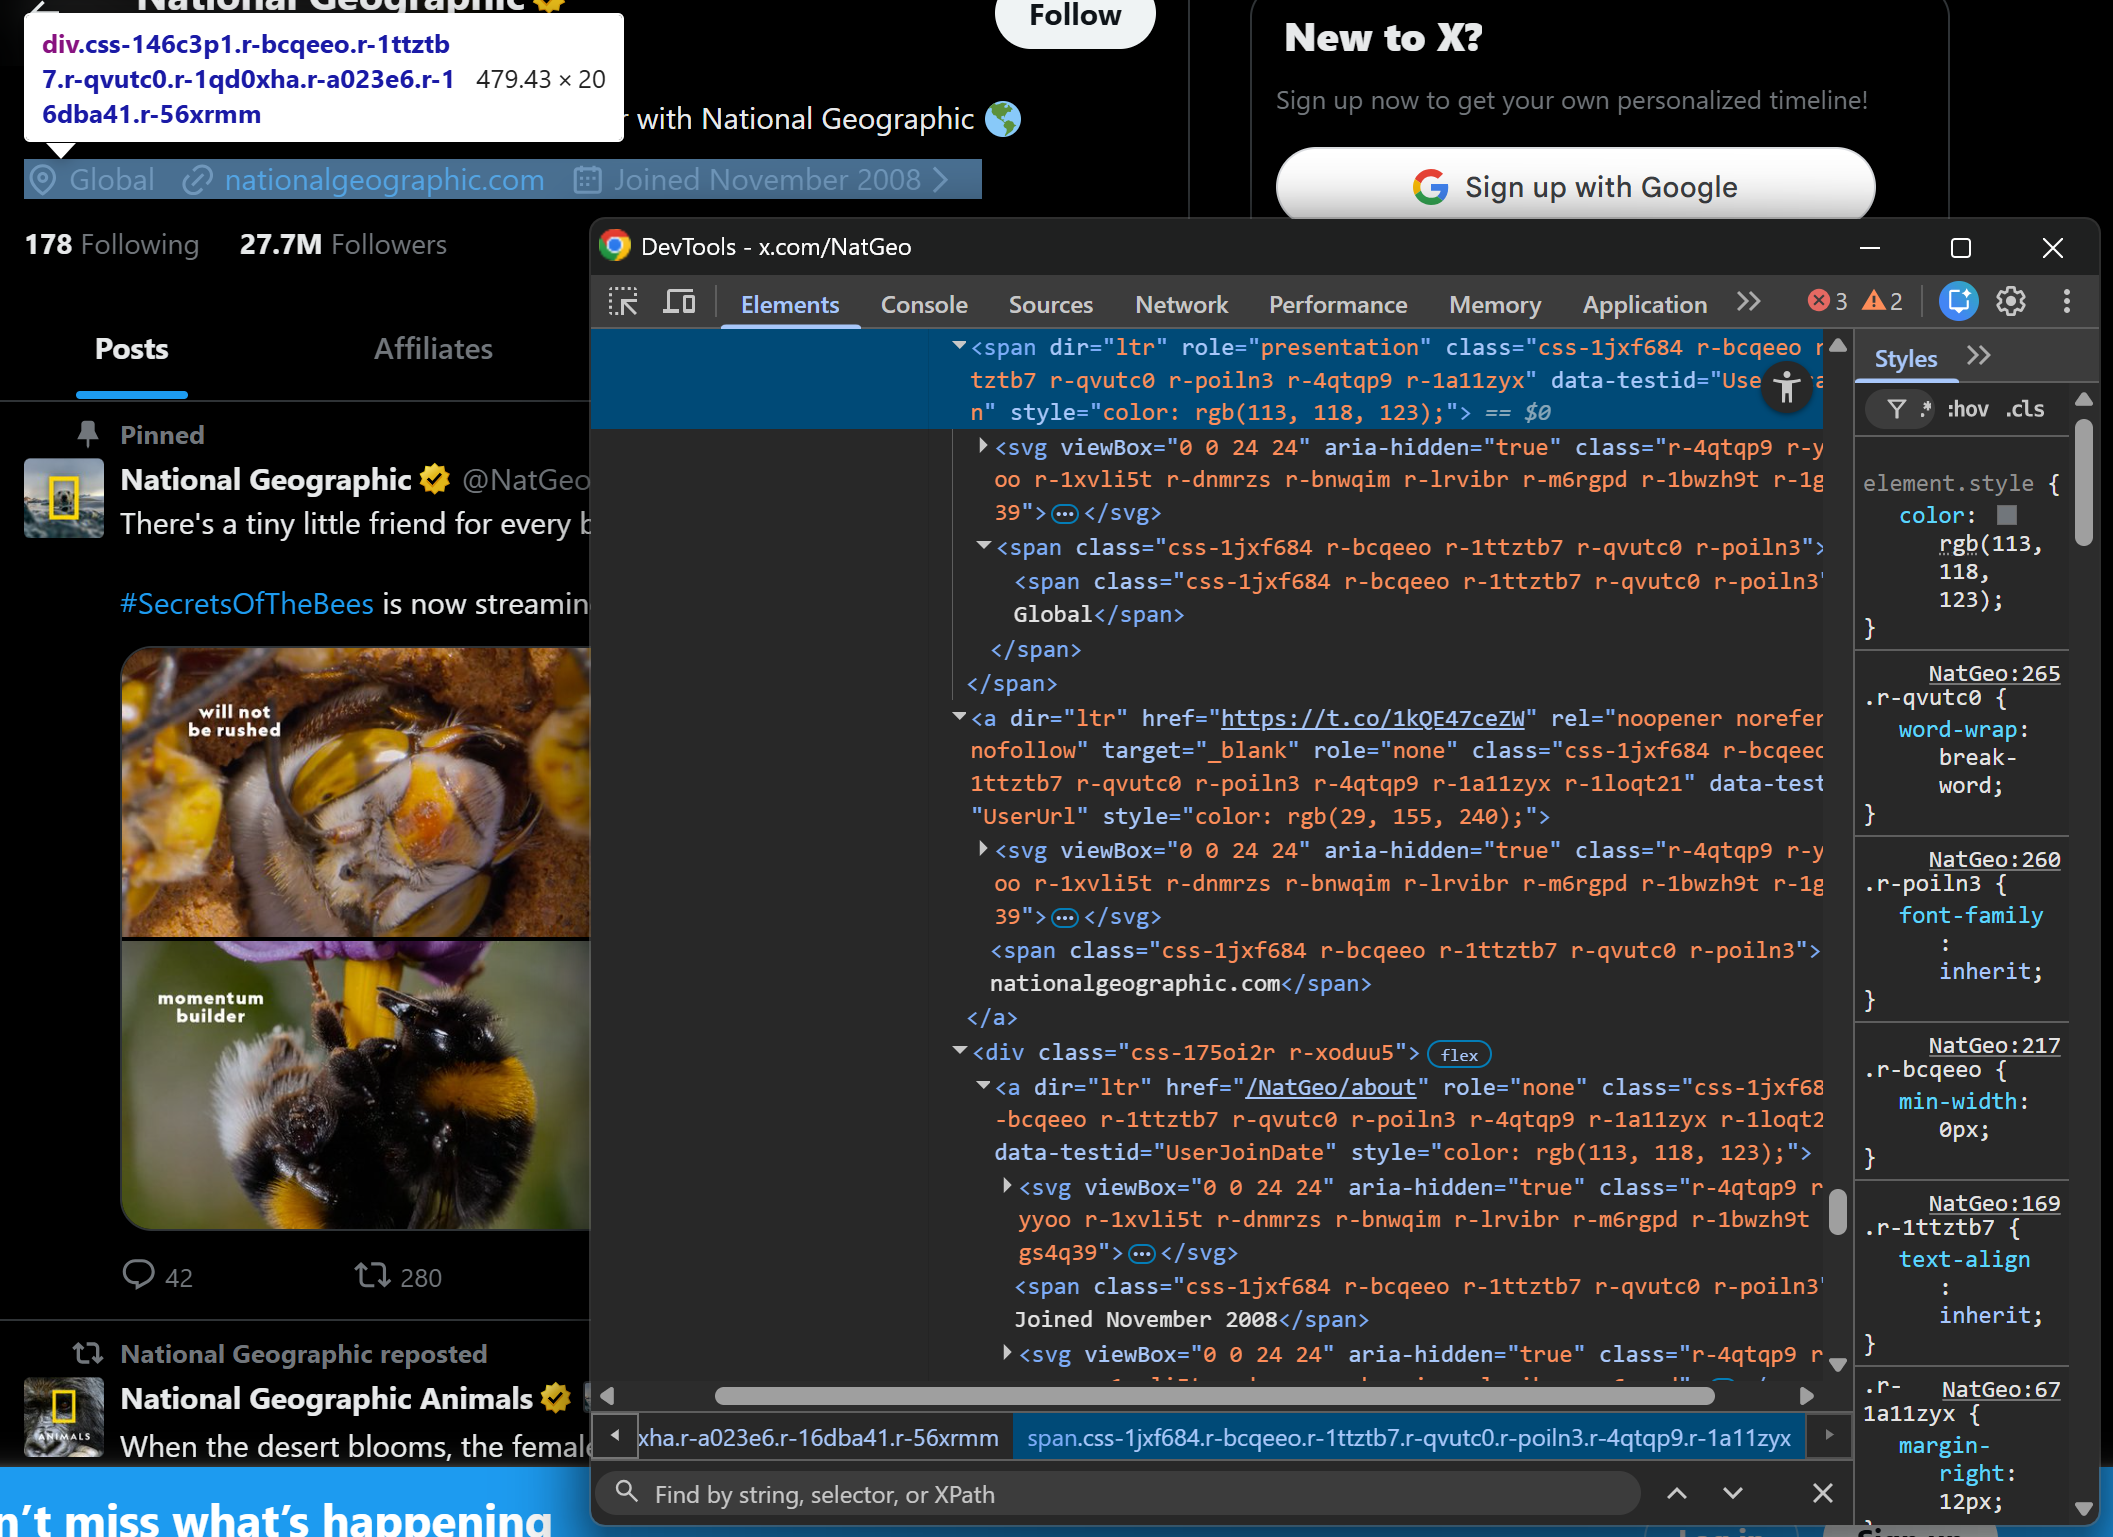
Task: Open DevTools kebab menu for more options
Action: click(2067, 301)
